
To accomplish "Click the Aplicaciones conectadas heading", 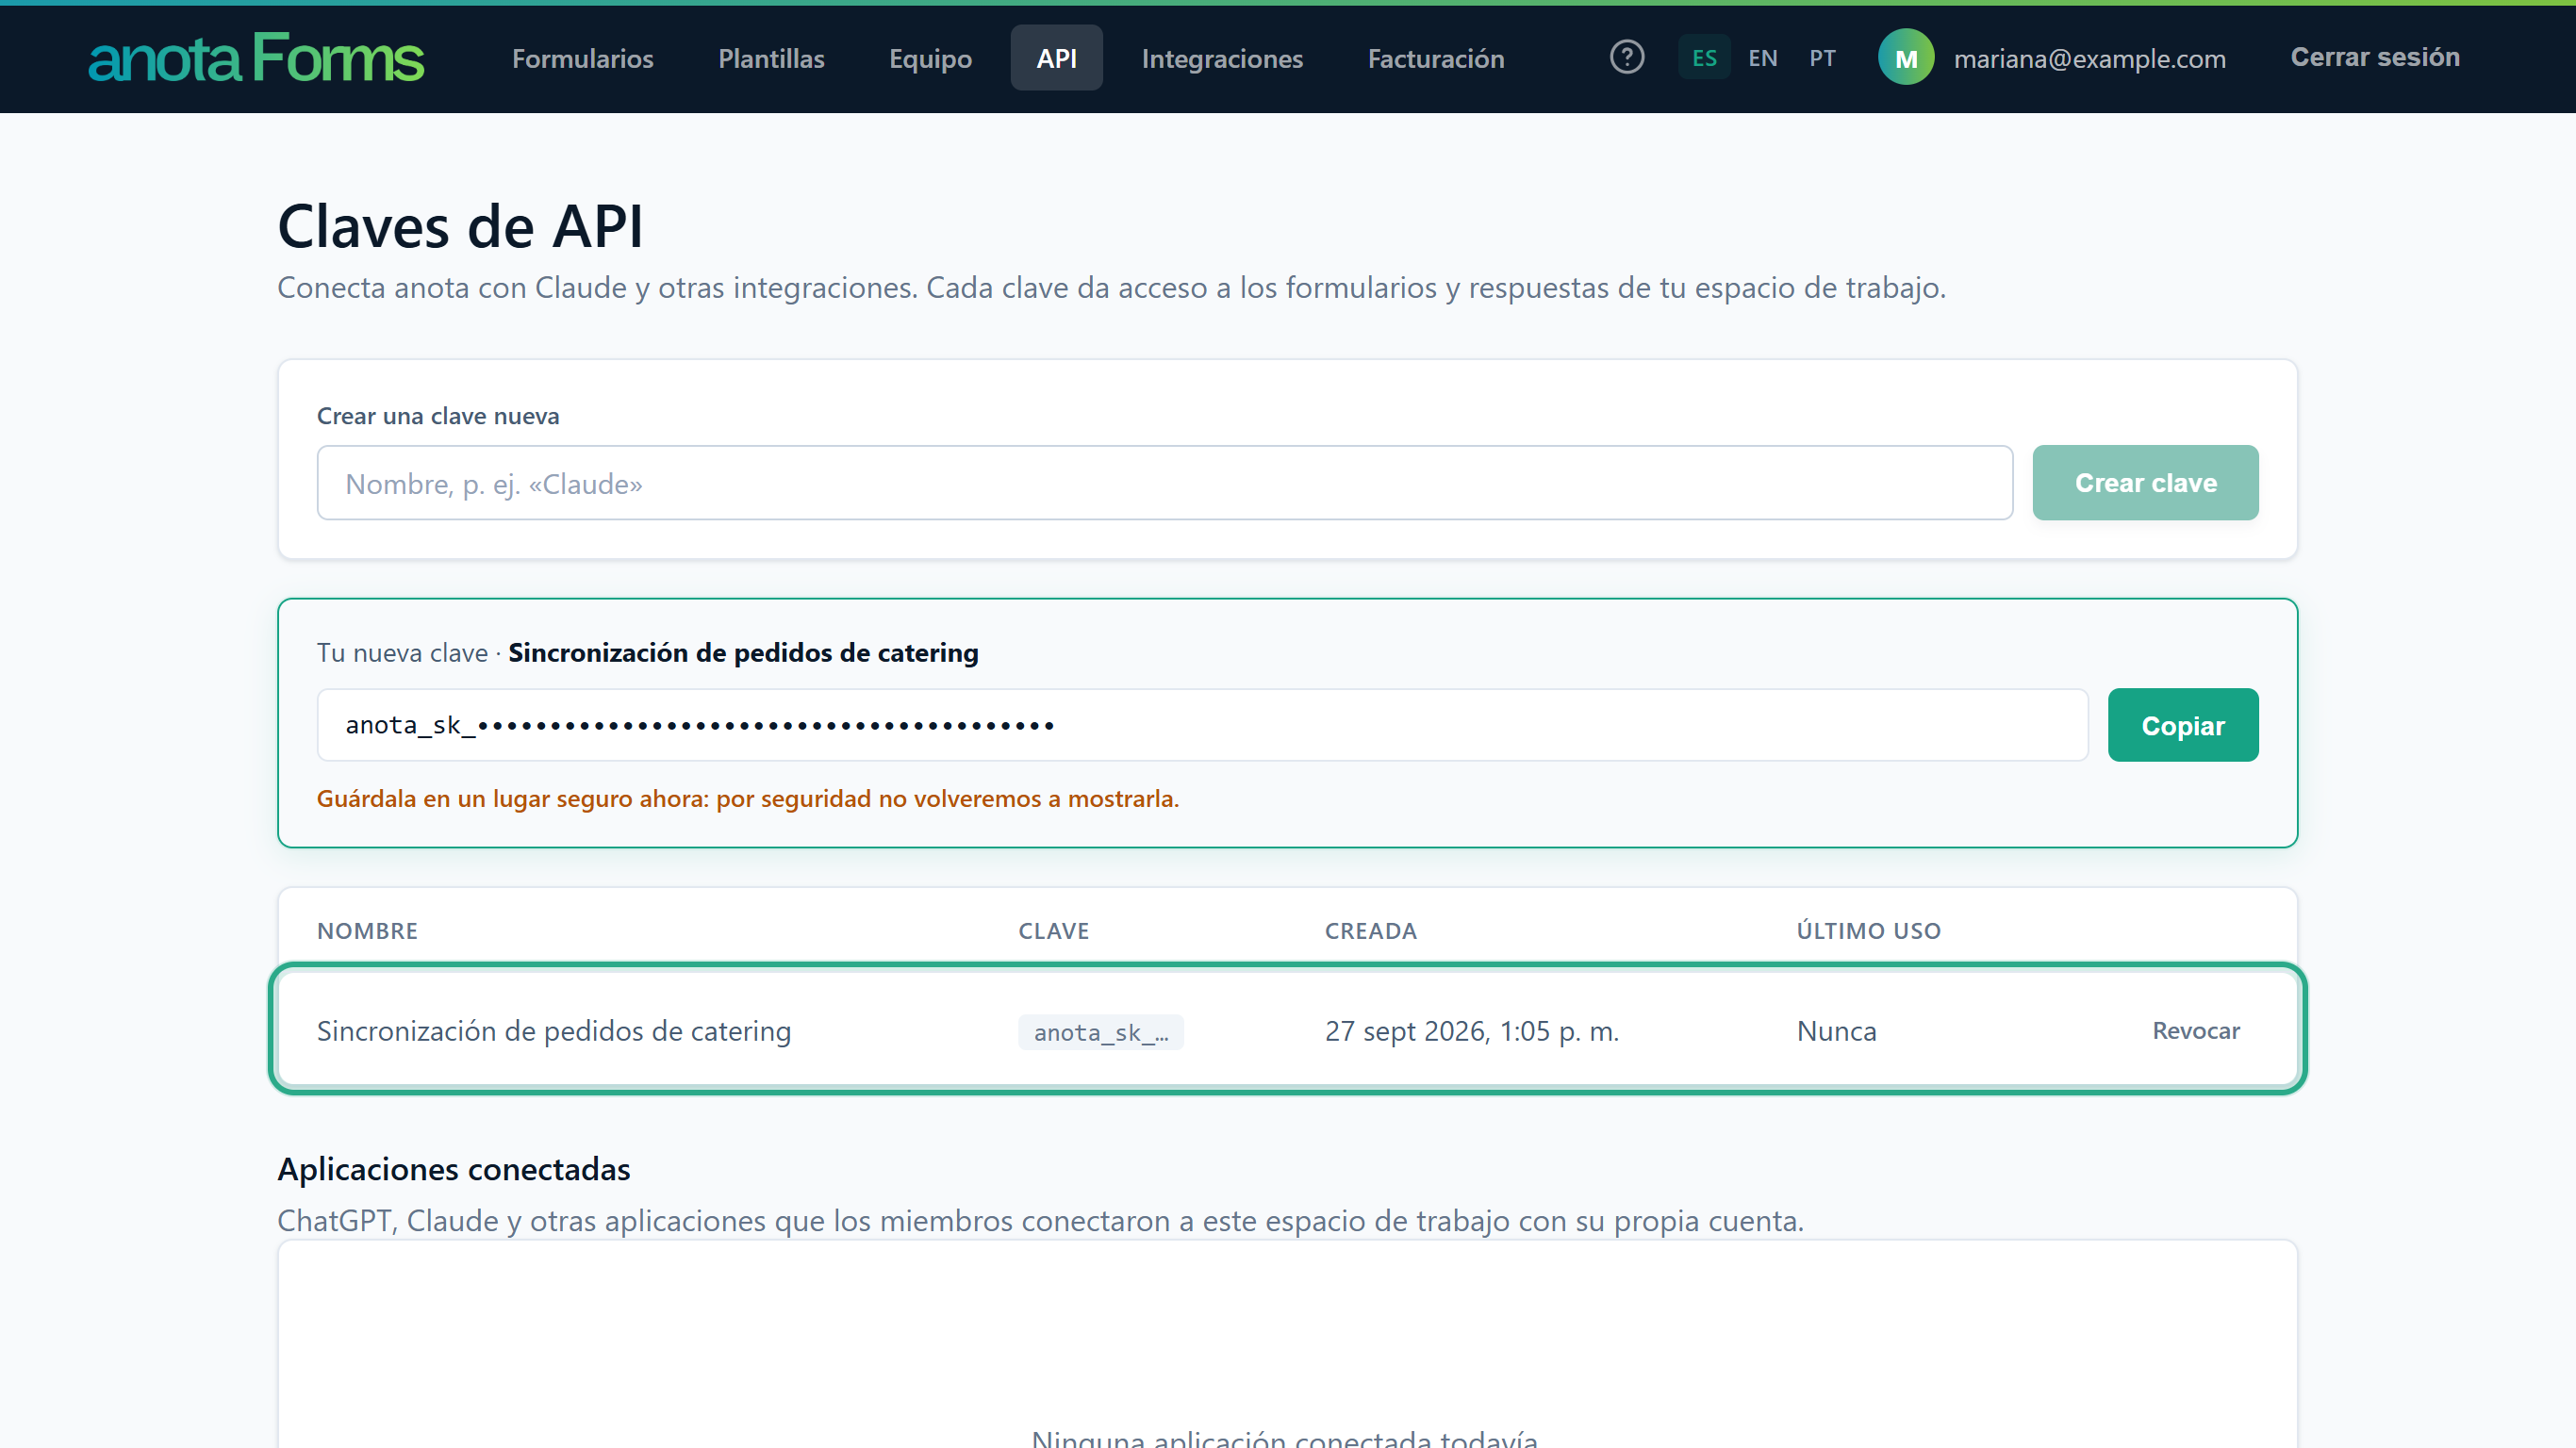I will click(454, 1168).
